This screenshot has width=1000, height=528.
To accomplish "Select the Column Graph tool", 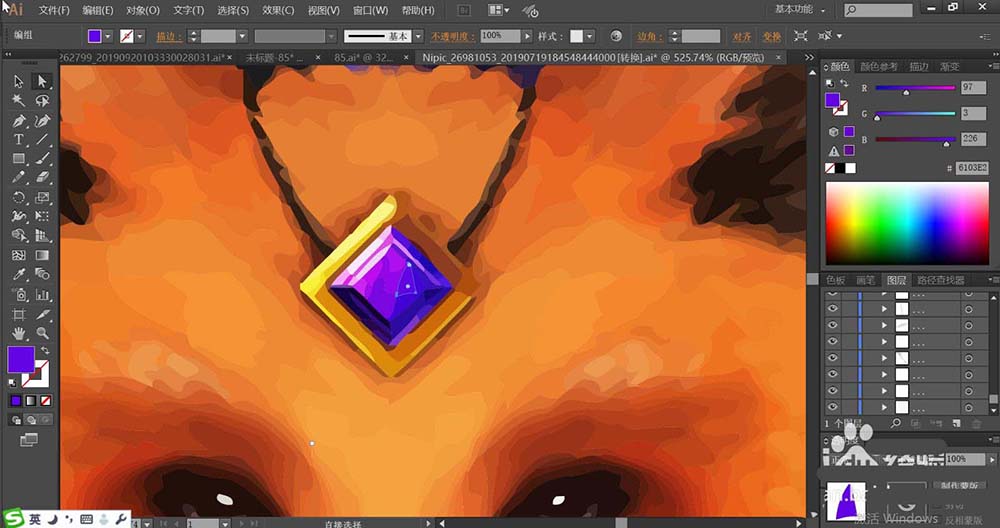I will [x=42, y=295].
